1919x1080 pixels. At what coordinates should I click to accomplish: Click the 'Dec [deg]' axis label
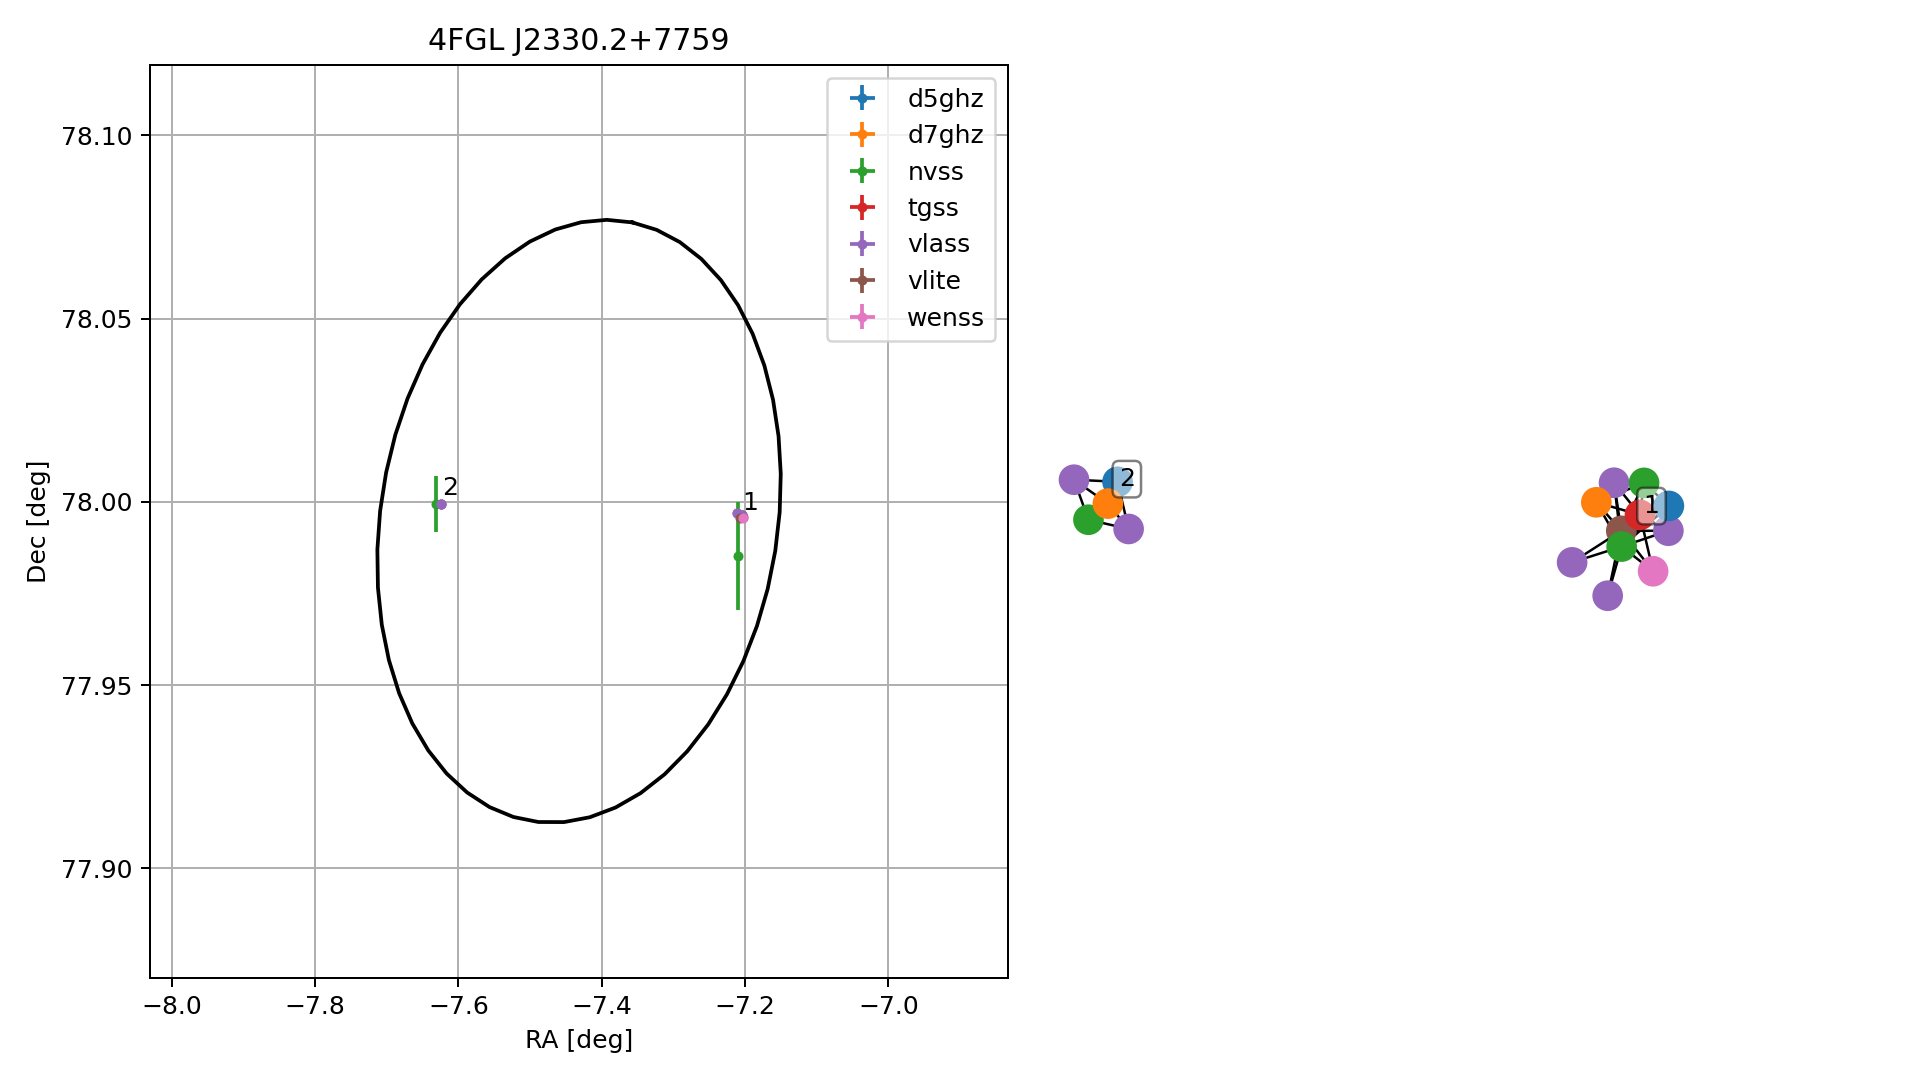click(x=37, y=522)
